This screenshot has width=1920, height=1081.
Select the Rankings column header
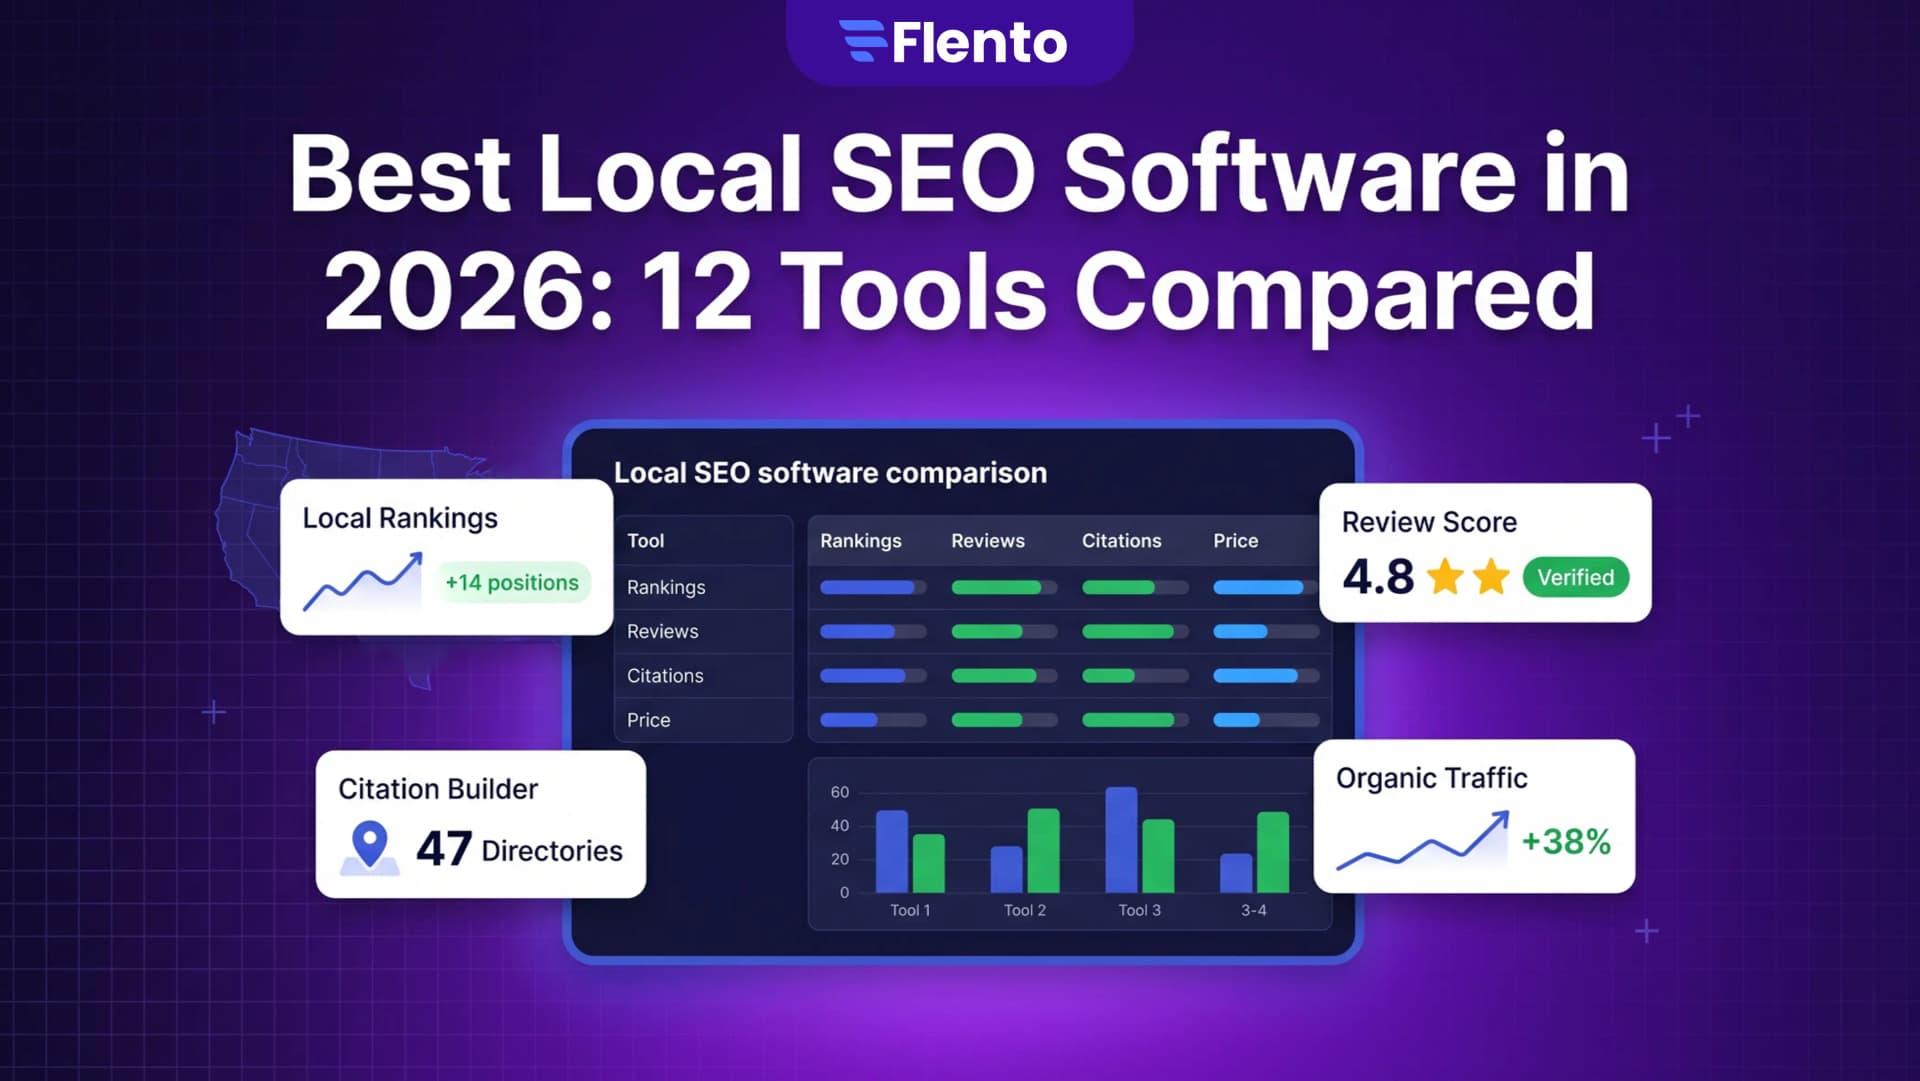(861, 540)
